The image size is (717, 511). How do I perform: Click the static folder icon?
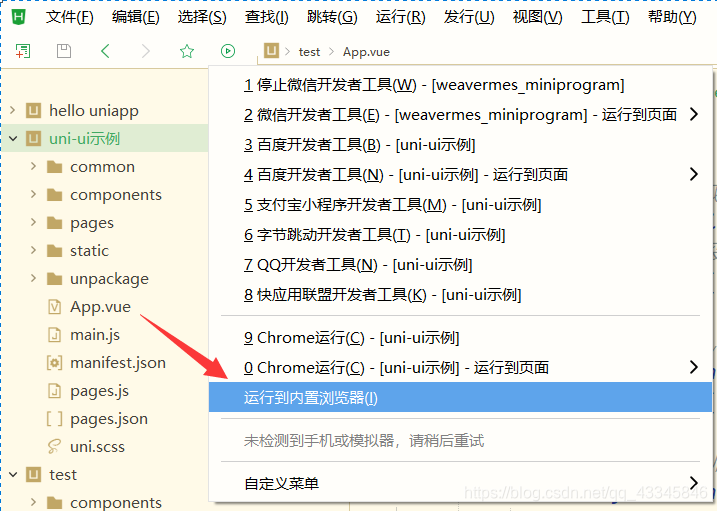(54, 251)
